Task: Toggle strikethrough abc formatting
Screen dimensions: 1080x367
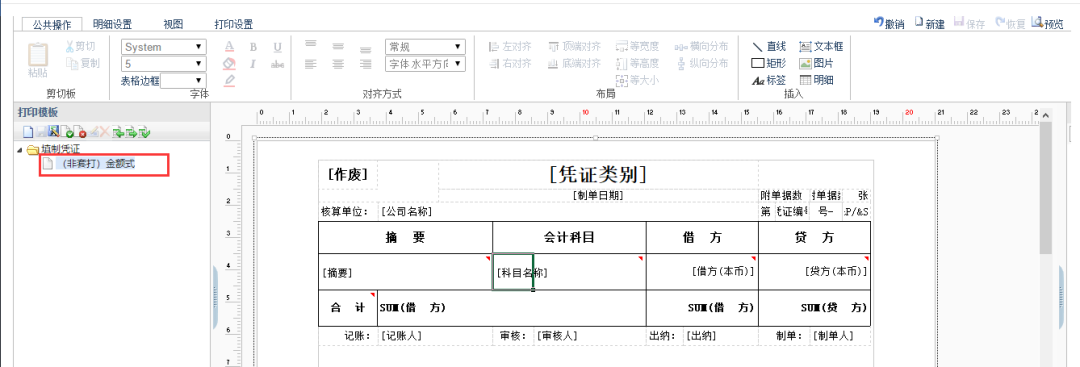Action: pos(278,64)
